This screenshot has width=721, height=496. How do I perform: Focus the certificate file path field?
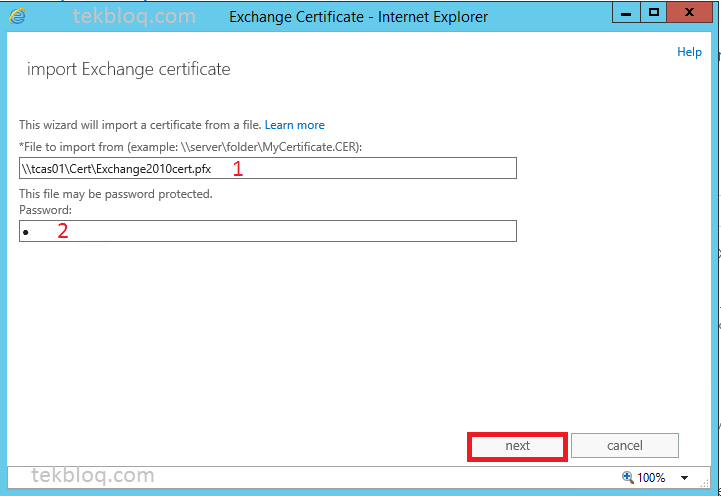(268, 168)
